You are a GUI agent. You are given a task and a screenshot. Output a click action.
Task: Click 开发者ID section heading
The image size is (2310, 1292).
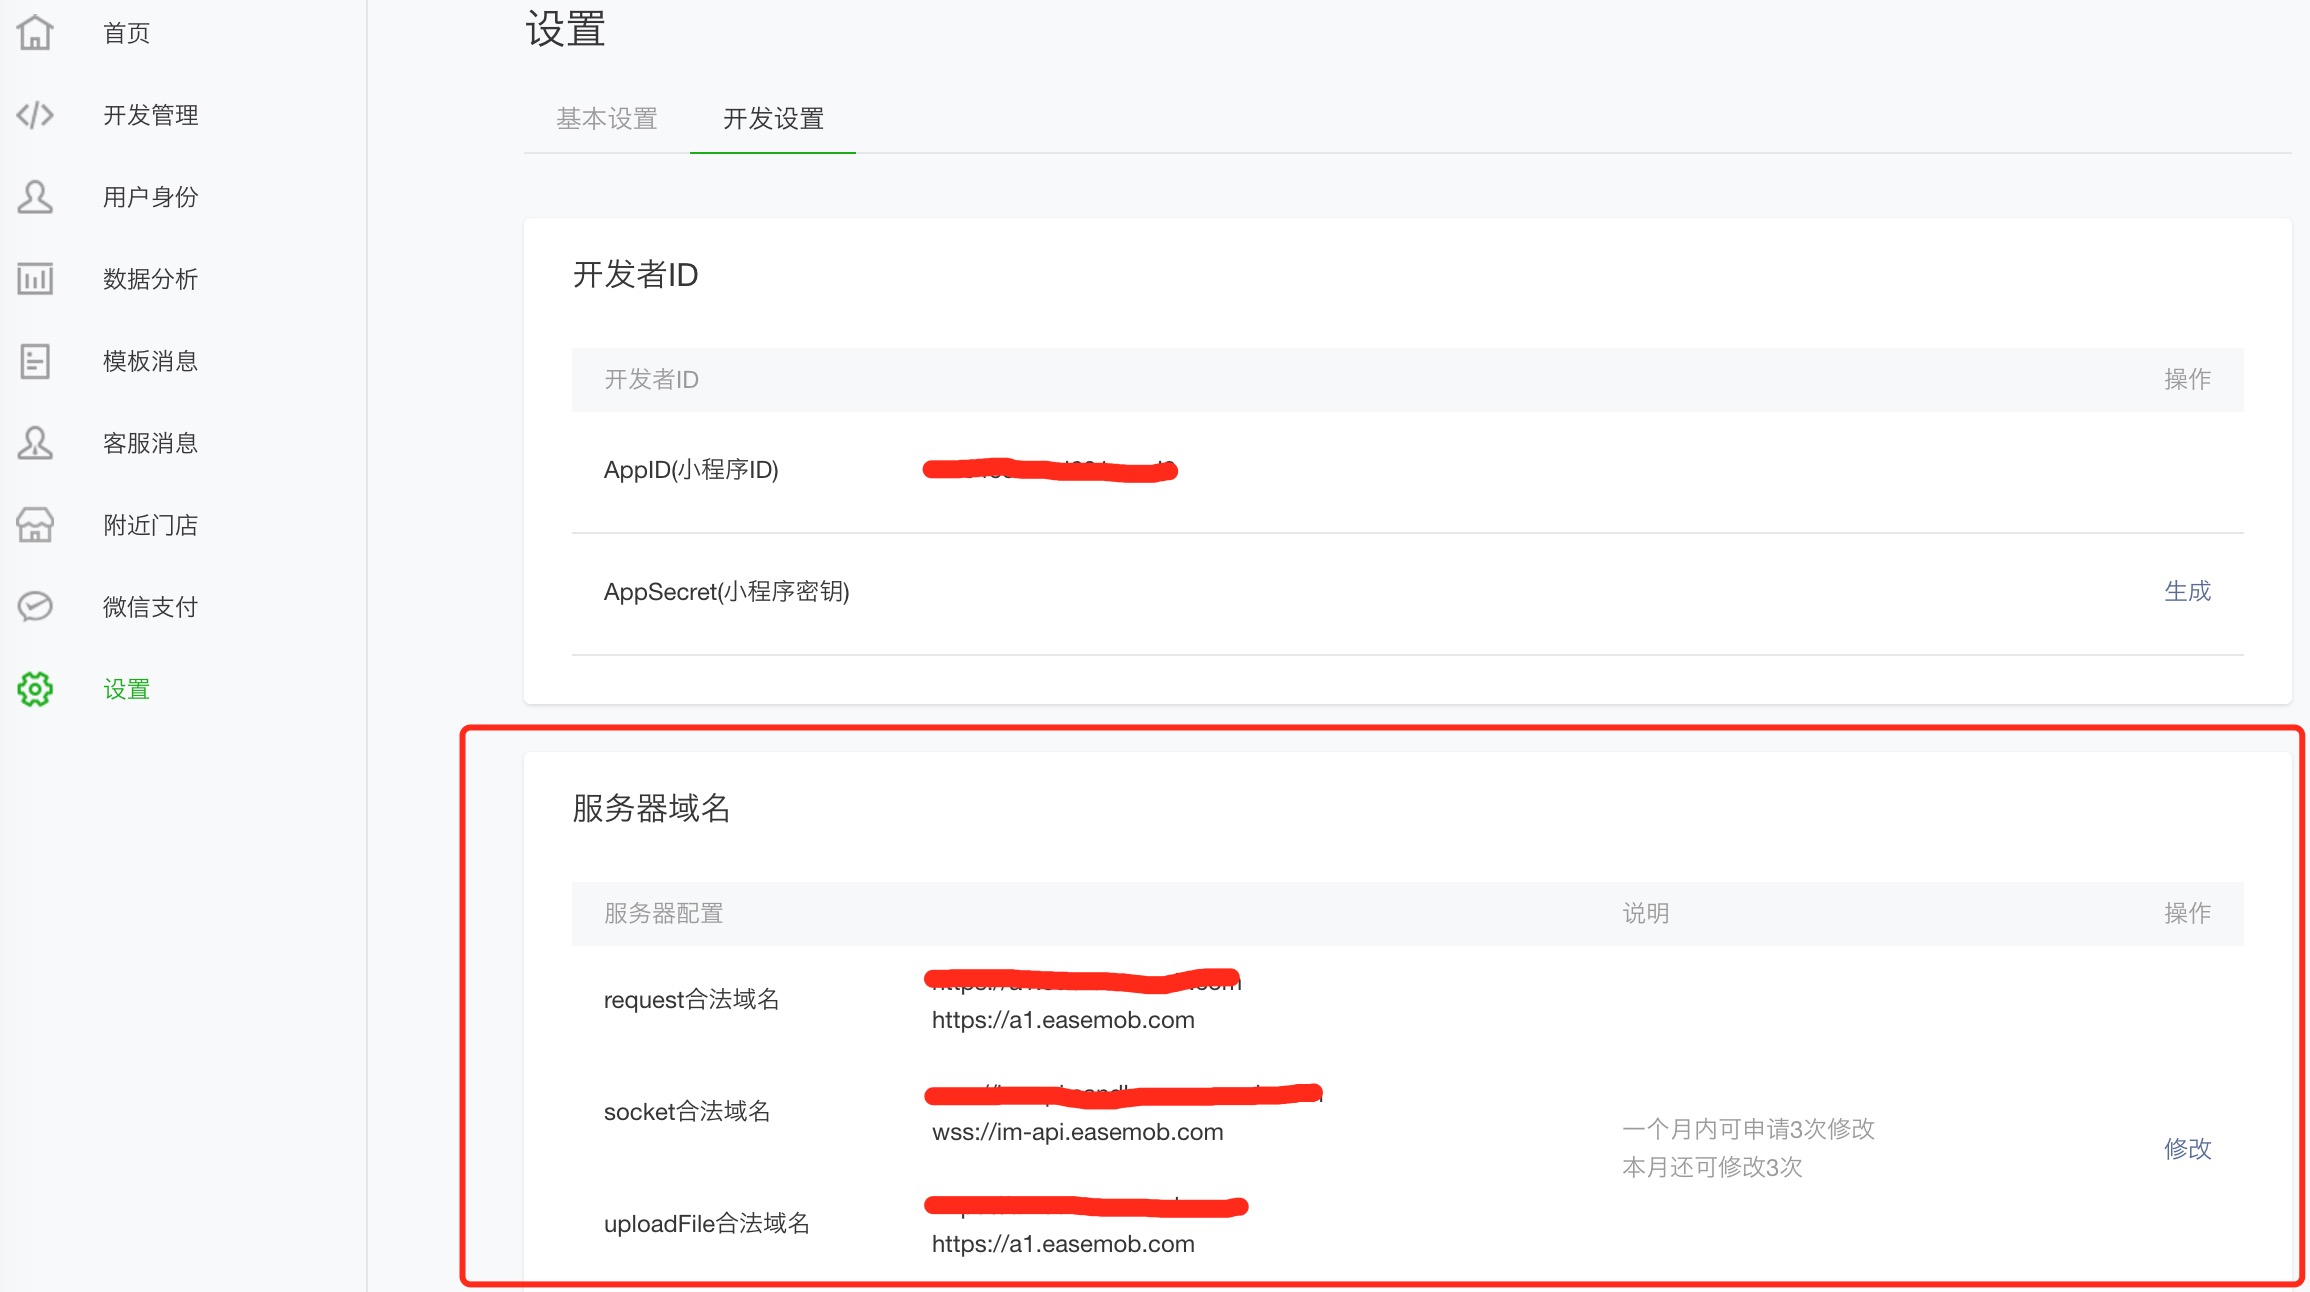click(x=636, y=274)
